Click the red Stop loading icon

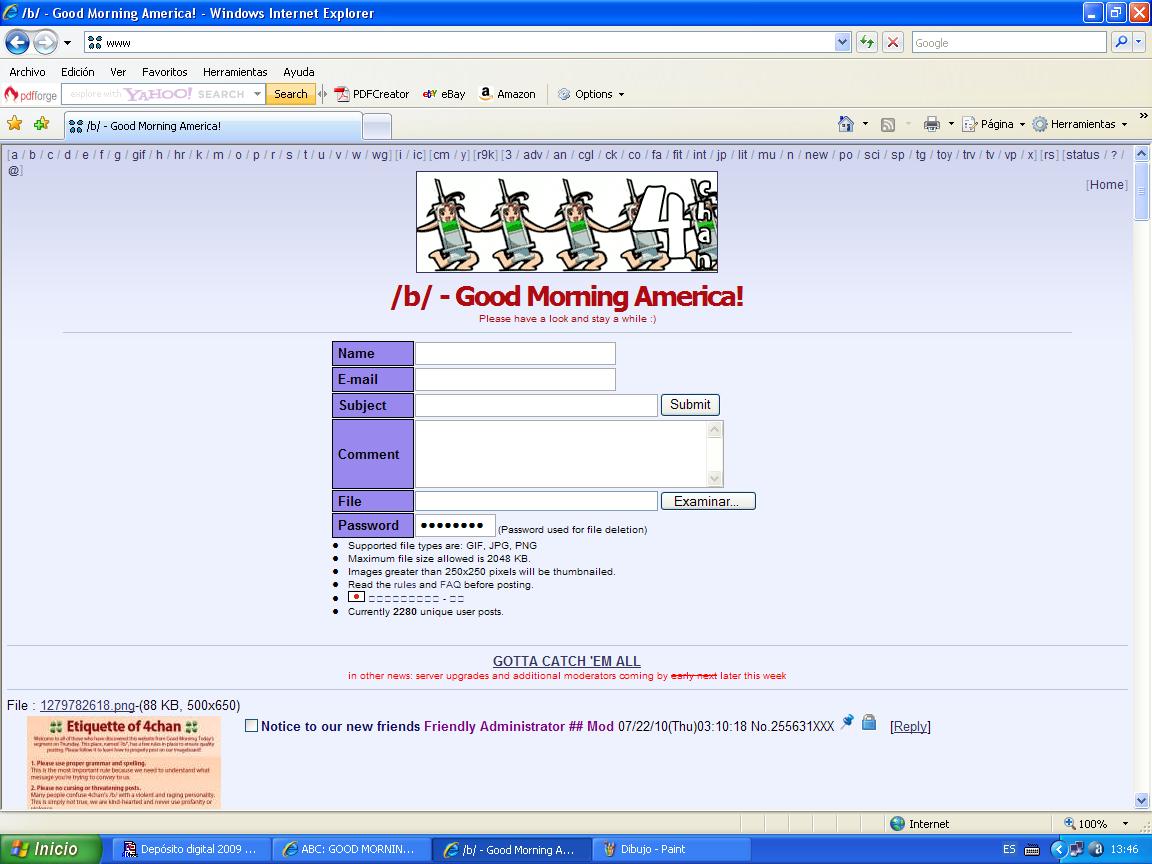coord(893,43)
